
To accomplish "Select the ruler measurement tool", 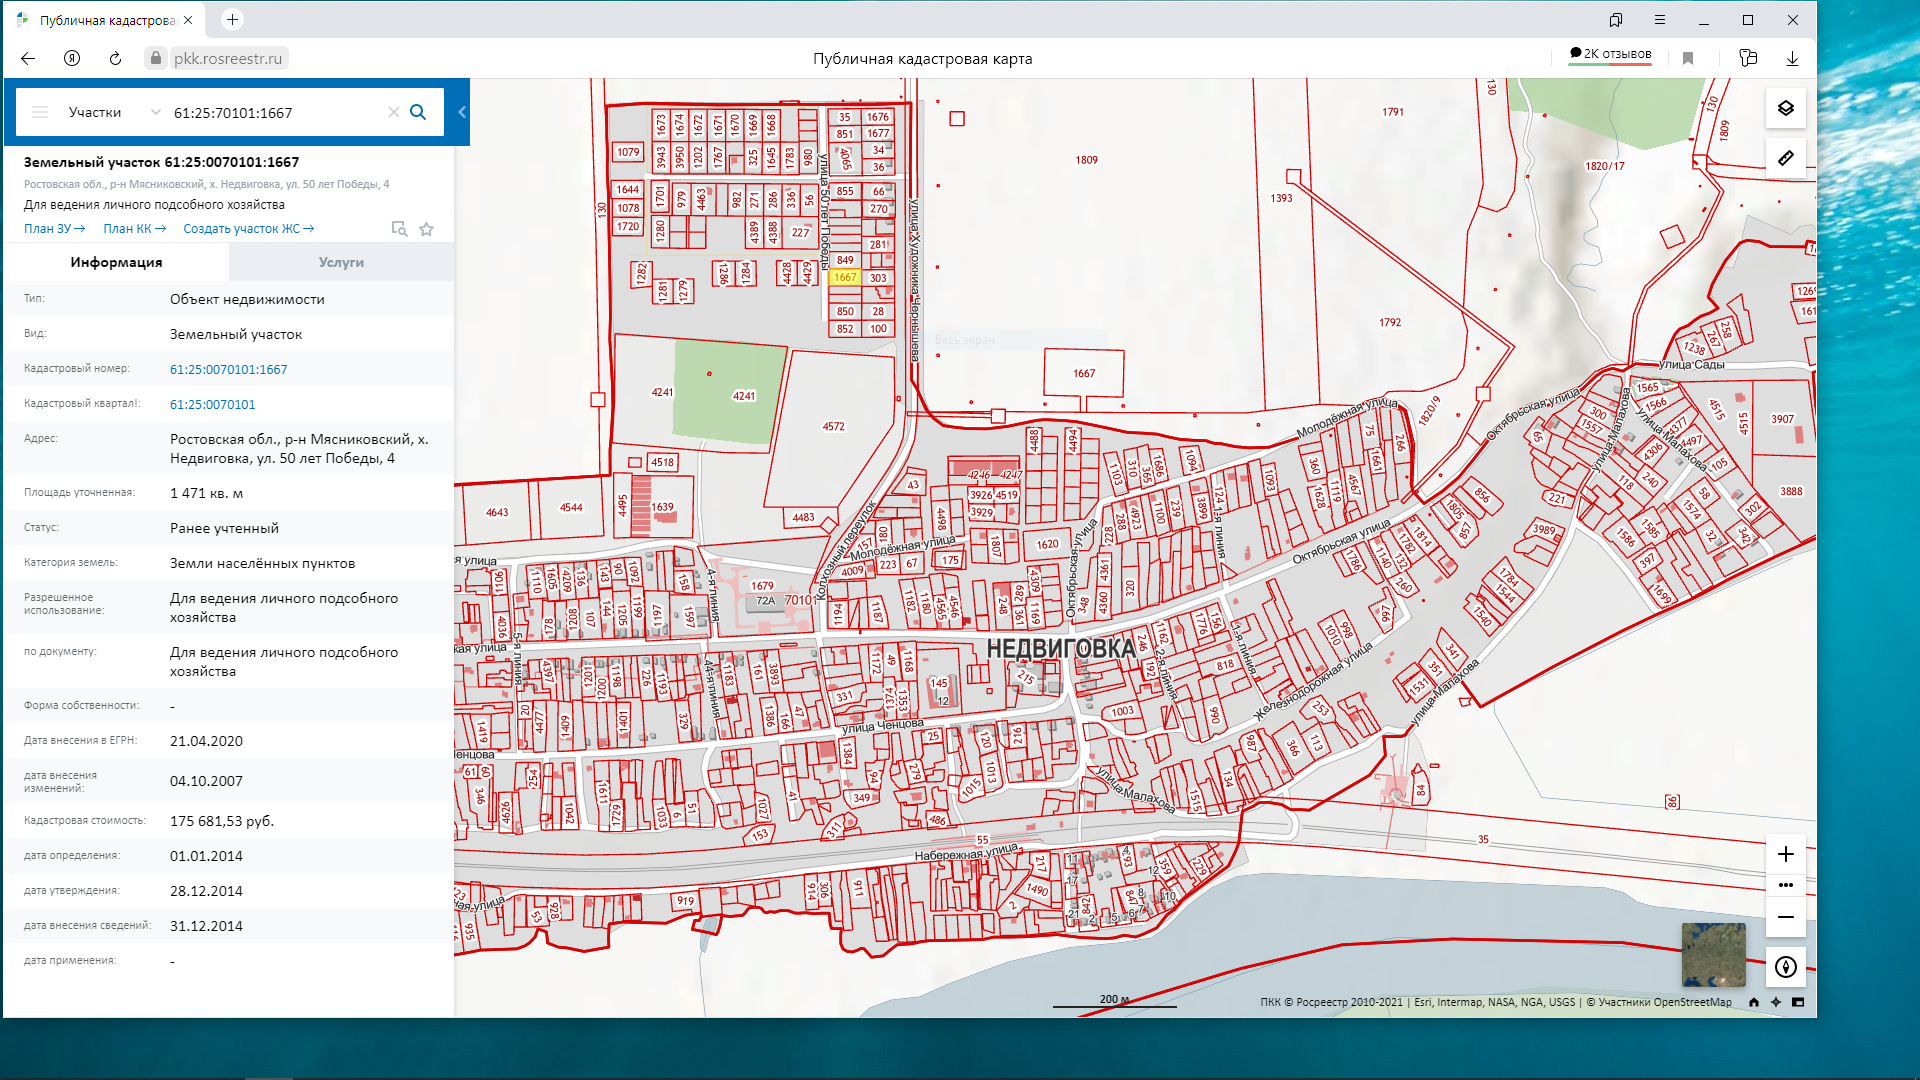I will click(x=1785, y=158).
